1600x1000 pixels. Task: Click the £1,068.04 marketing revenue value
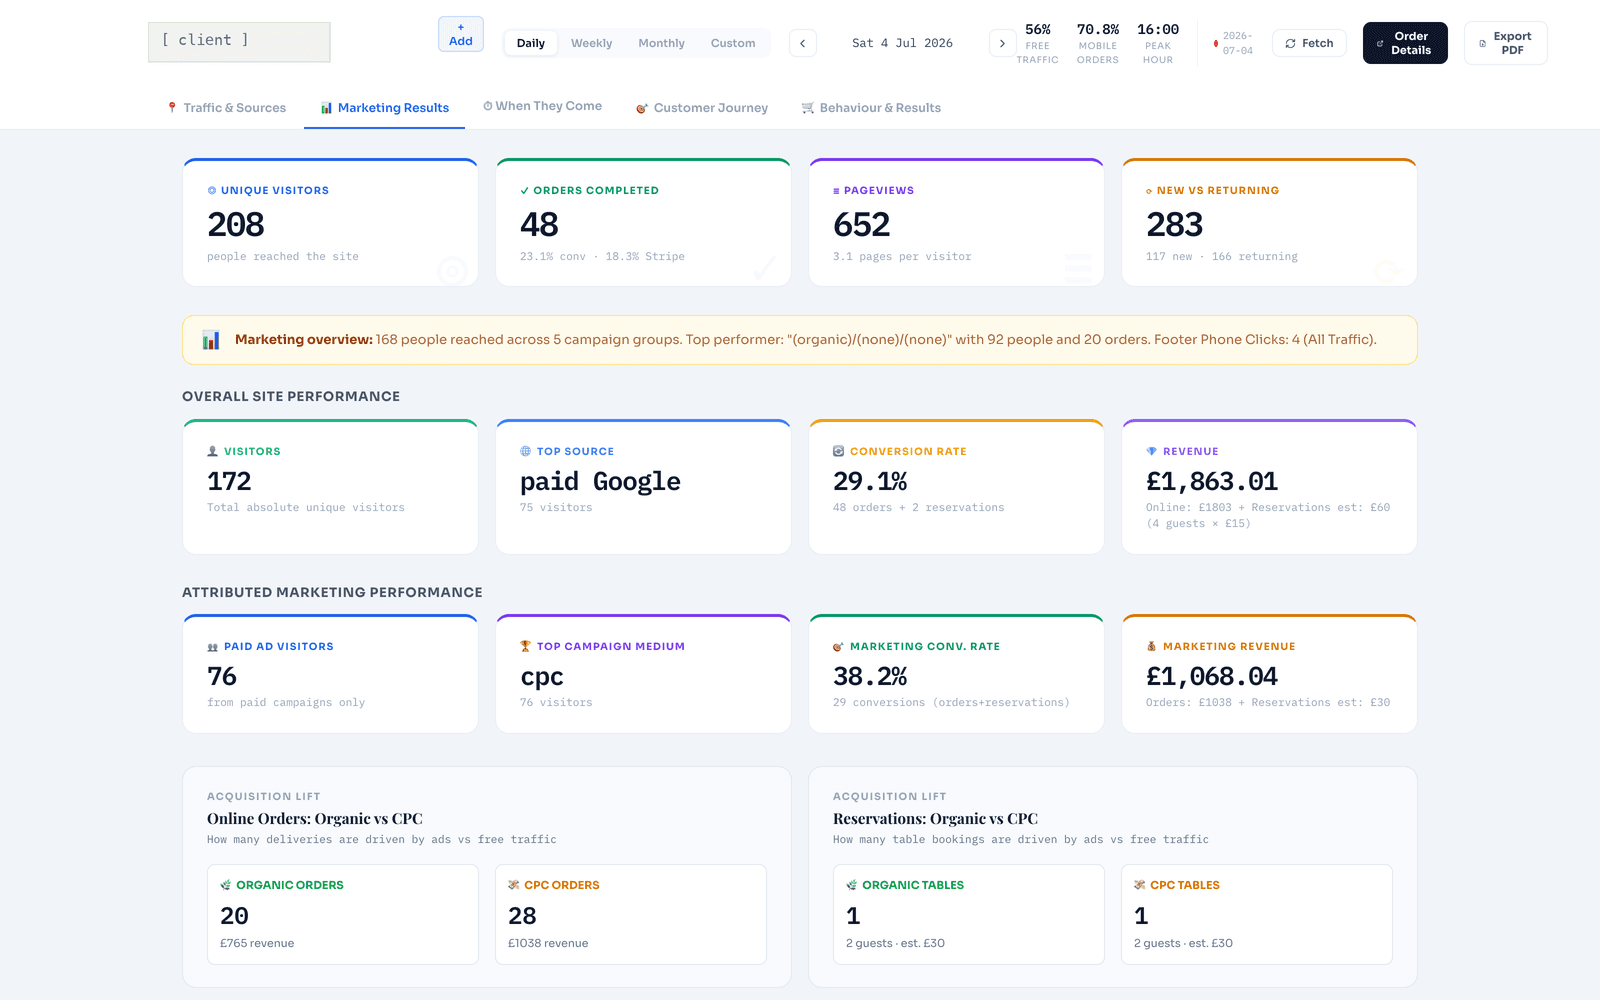click(x=1212, y=676)
